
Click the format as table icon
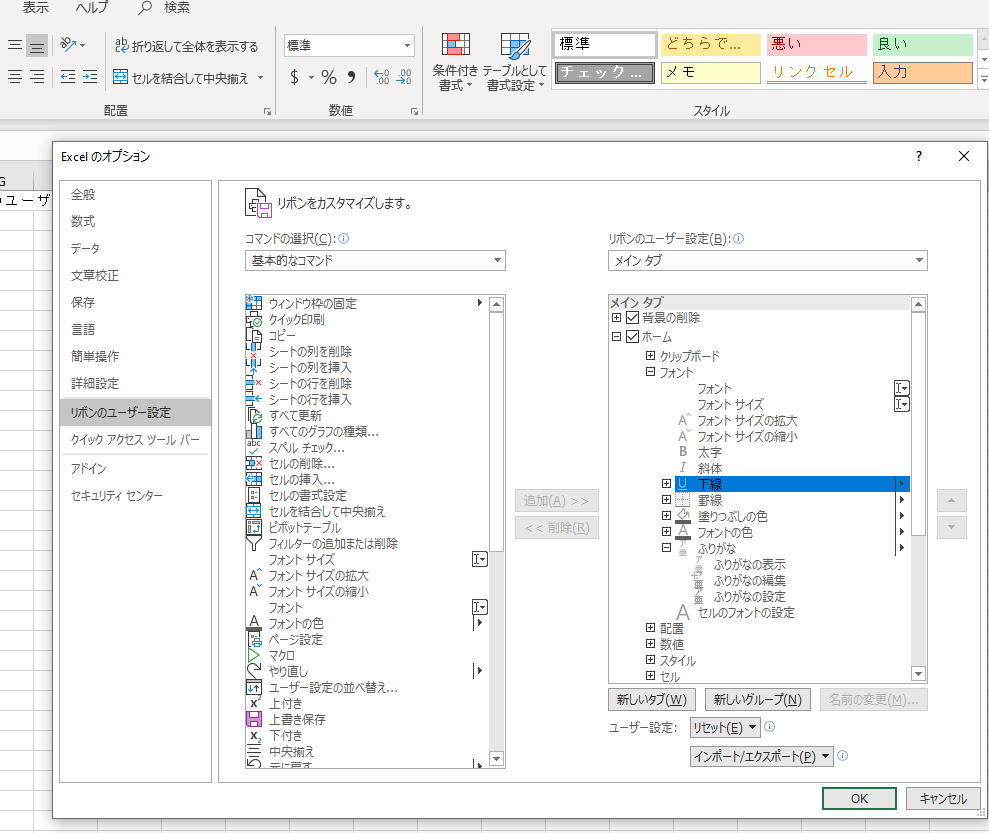515,61
